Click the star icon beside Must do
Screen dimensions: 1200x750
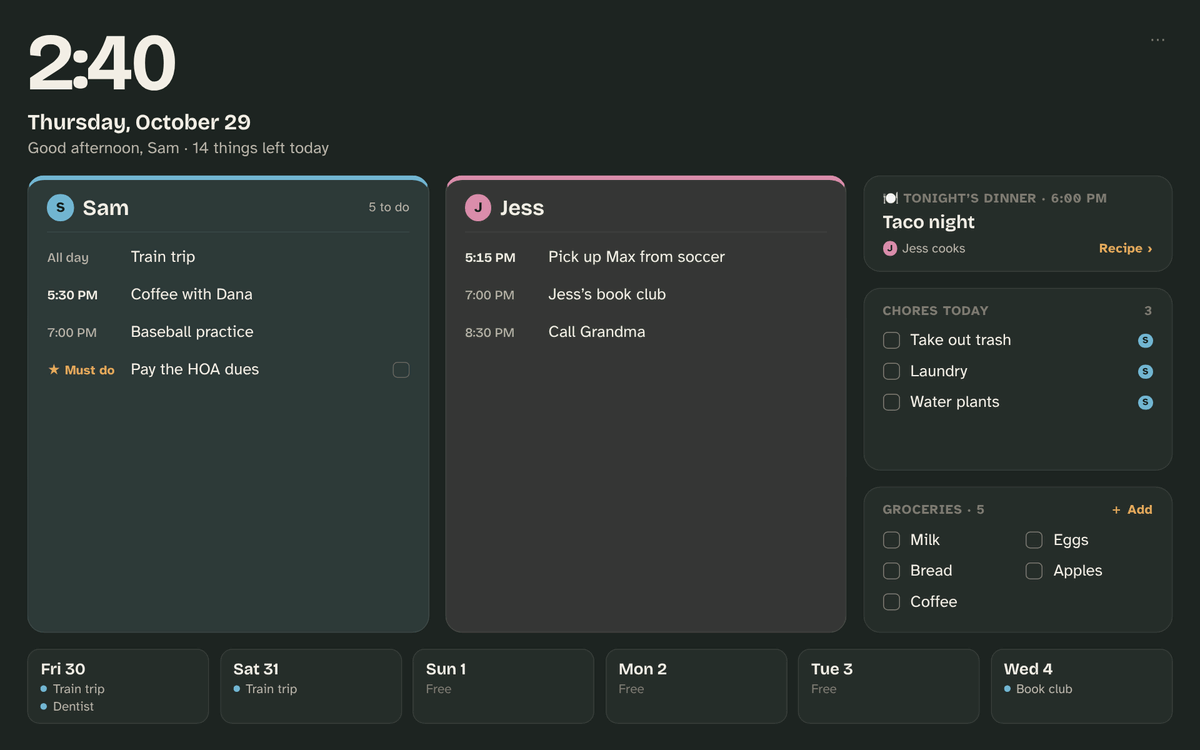click(54, 370)
